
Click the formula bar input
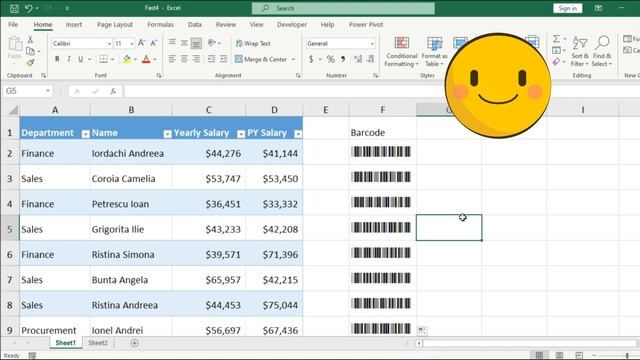point(380,91)
